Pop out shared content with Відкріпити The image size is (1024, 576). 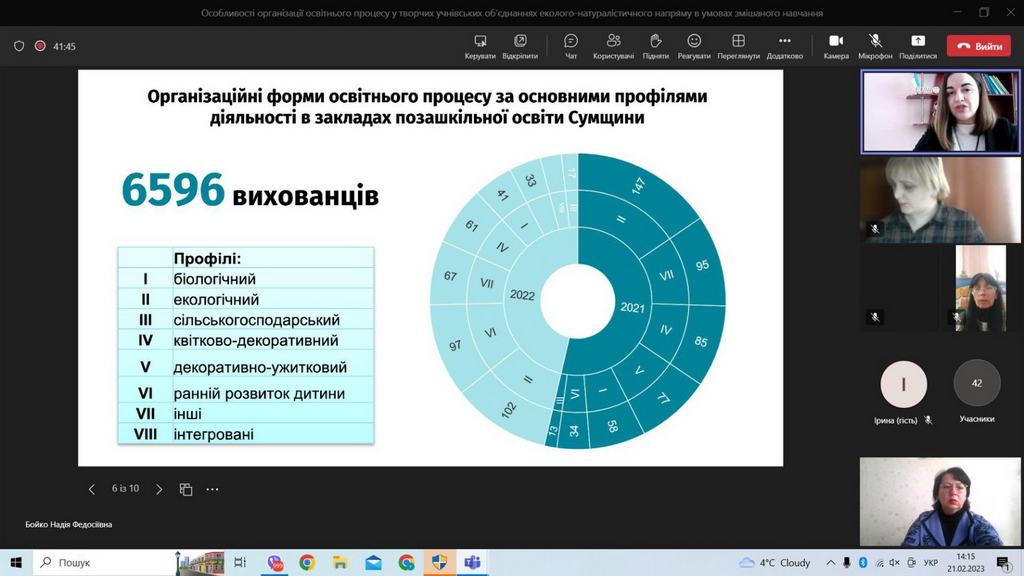coord(520,45)
